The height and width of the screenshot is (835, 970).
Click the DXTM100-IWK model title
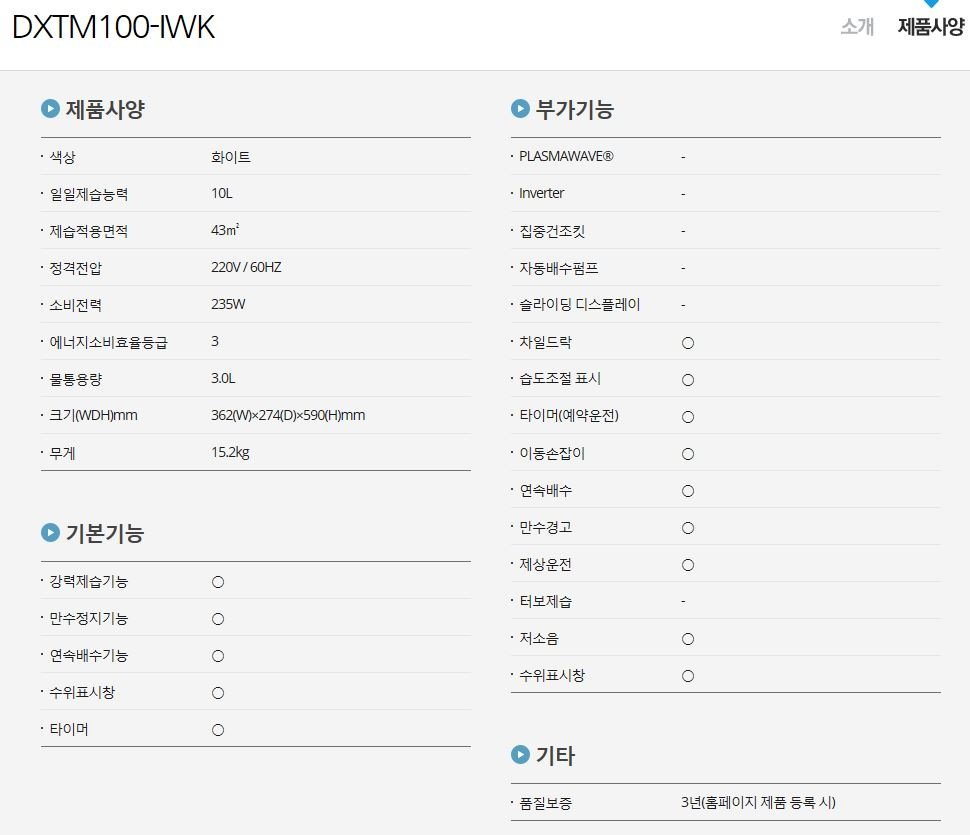113,27
